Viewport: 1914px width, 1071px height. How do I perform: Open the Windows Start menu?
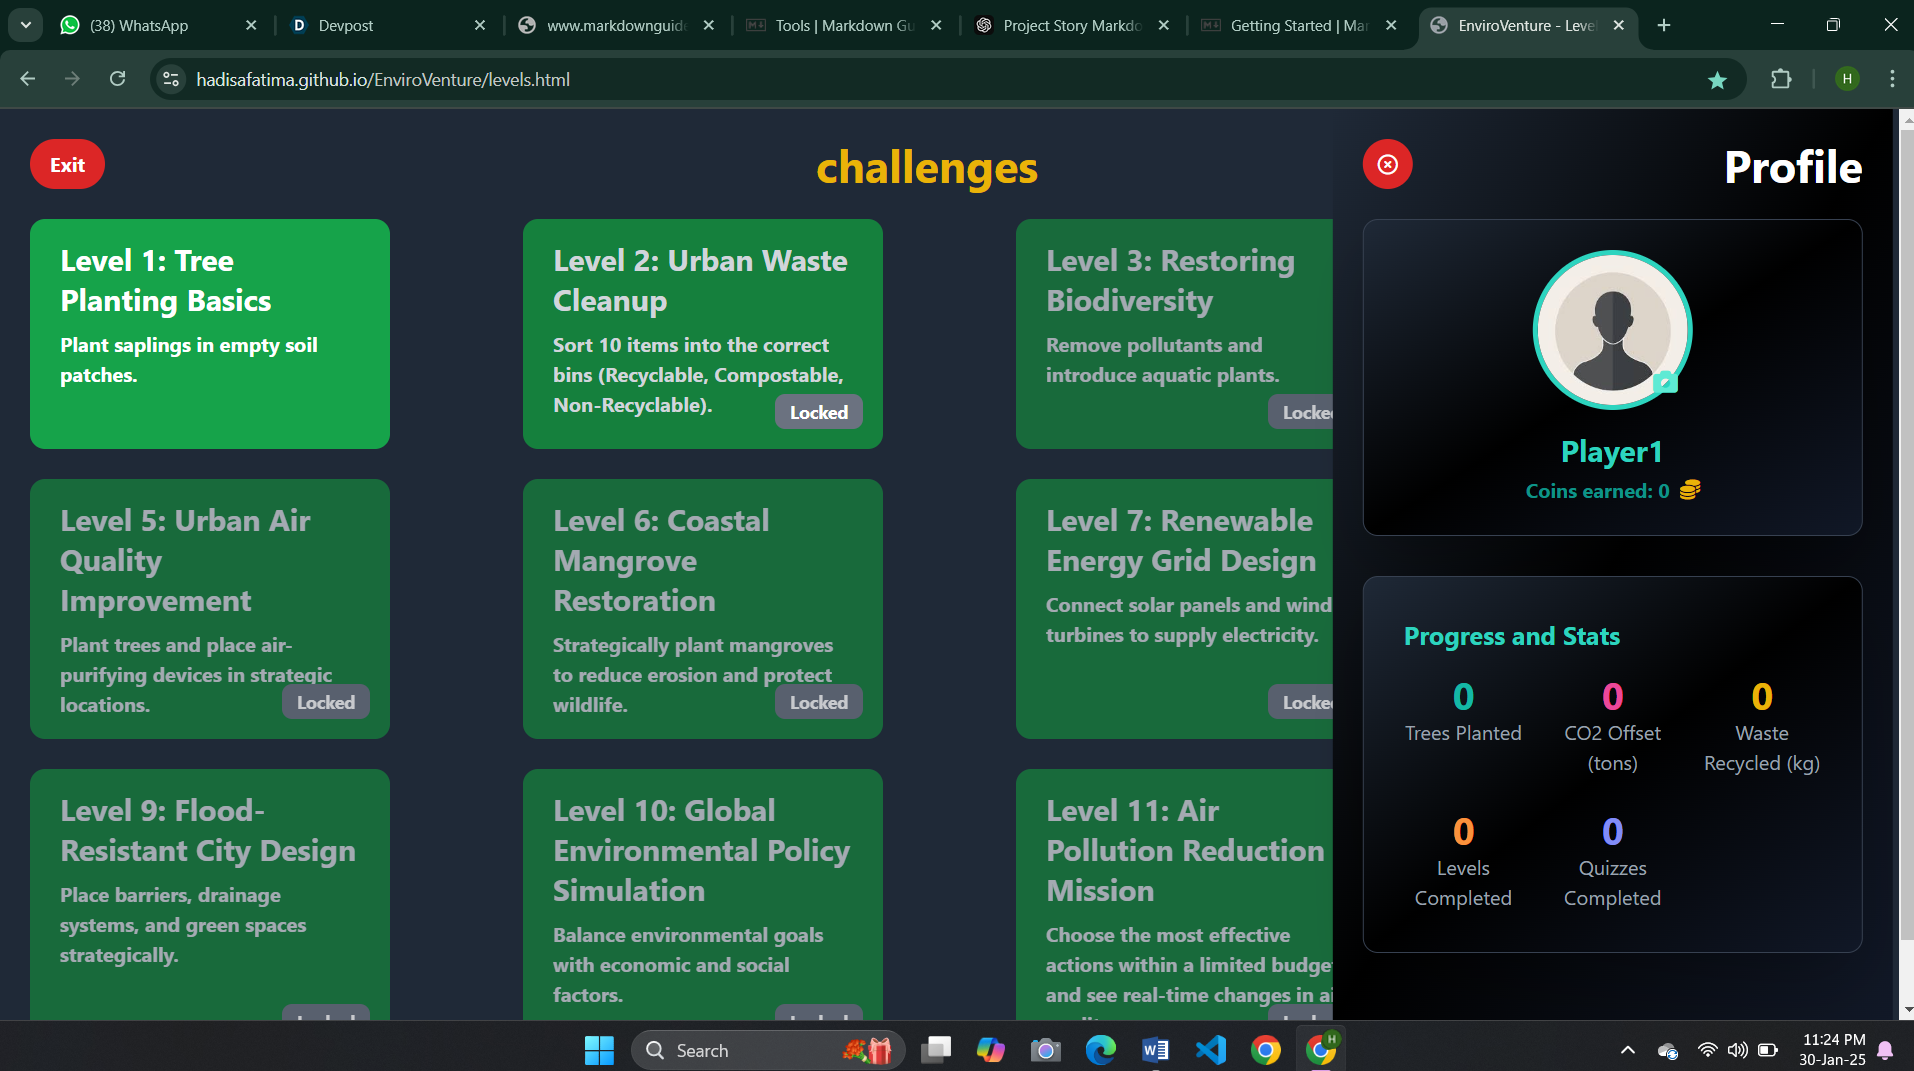coord(599,1050)
